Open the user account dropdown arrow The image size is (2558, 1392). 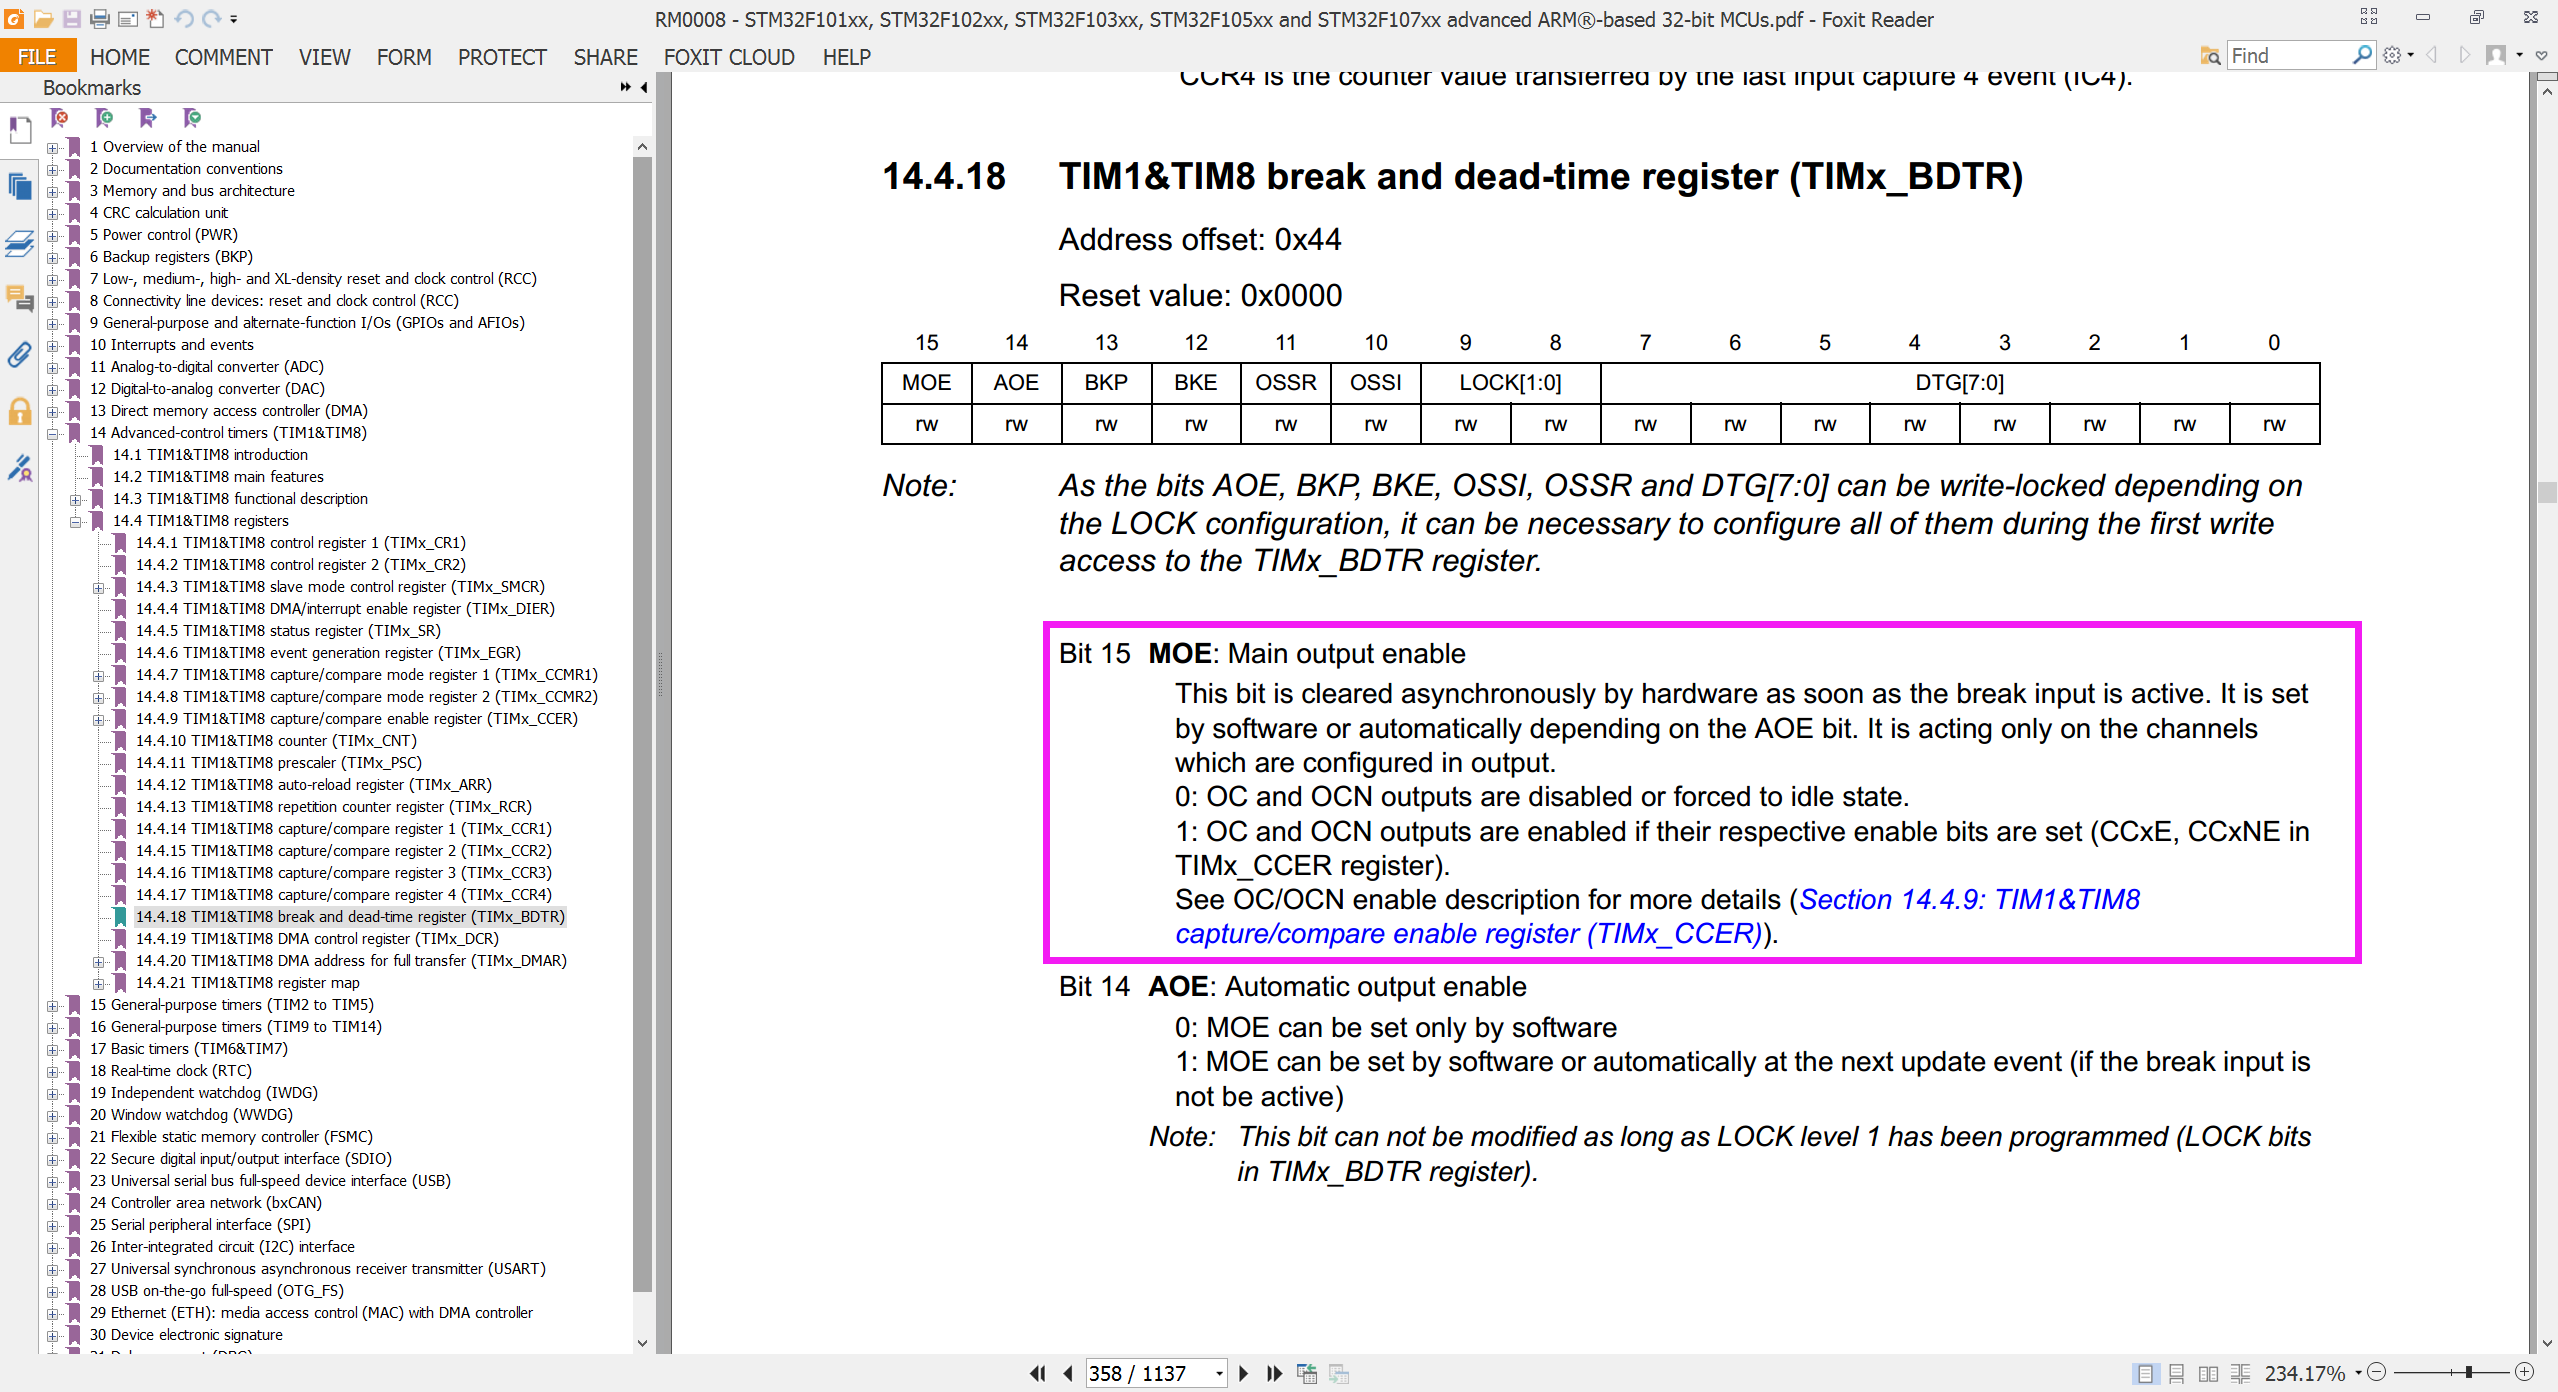coord(2519,56)
